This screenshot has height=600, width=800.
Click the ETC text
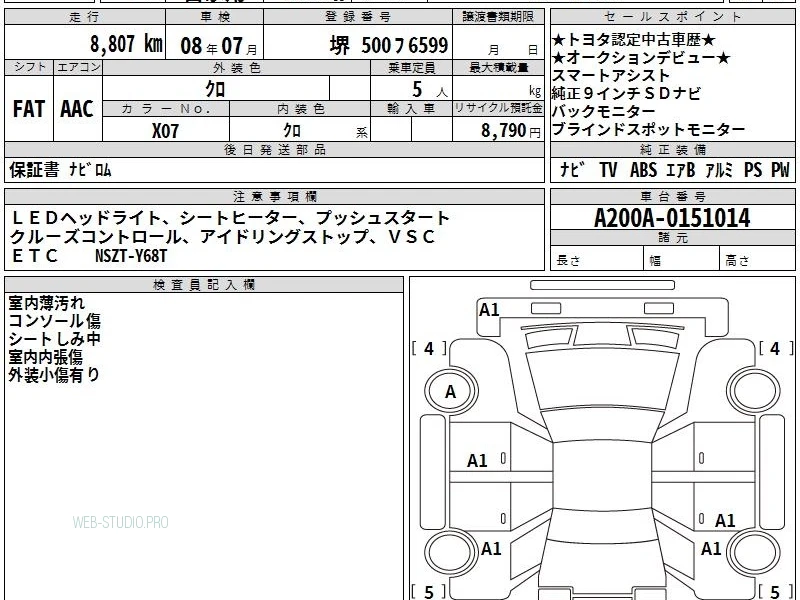35,256
